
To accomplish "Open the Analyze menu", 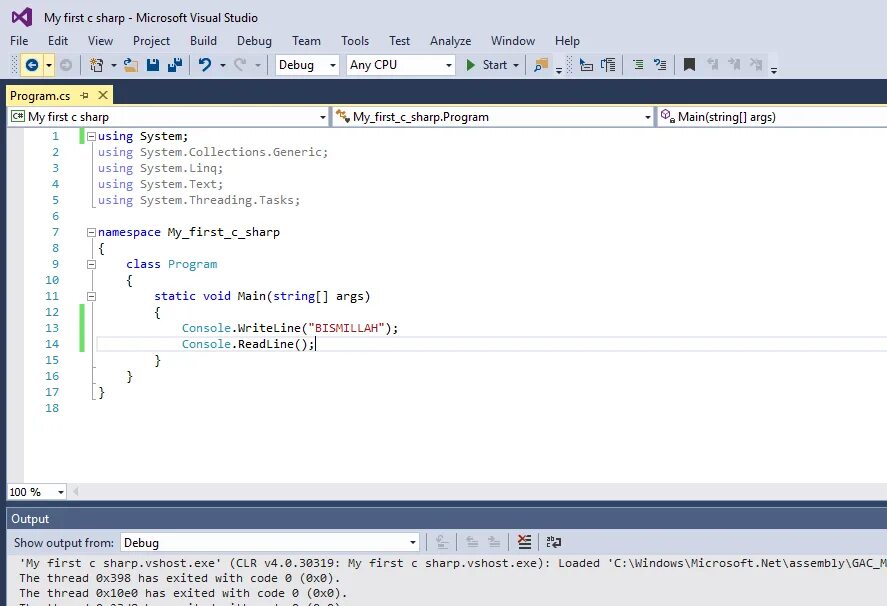I will pos(450,41).
